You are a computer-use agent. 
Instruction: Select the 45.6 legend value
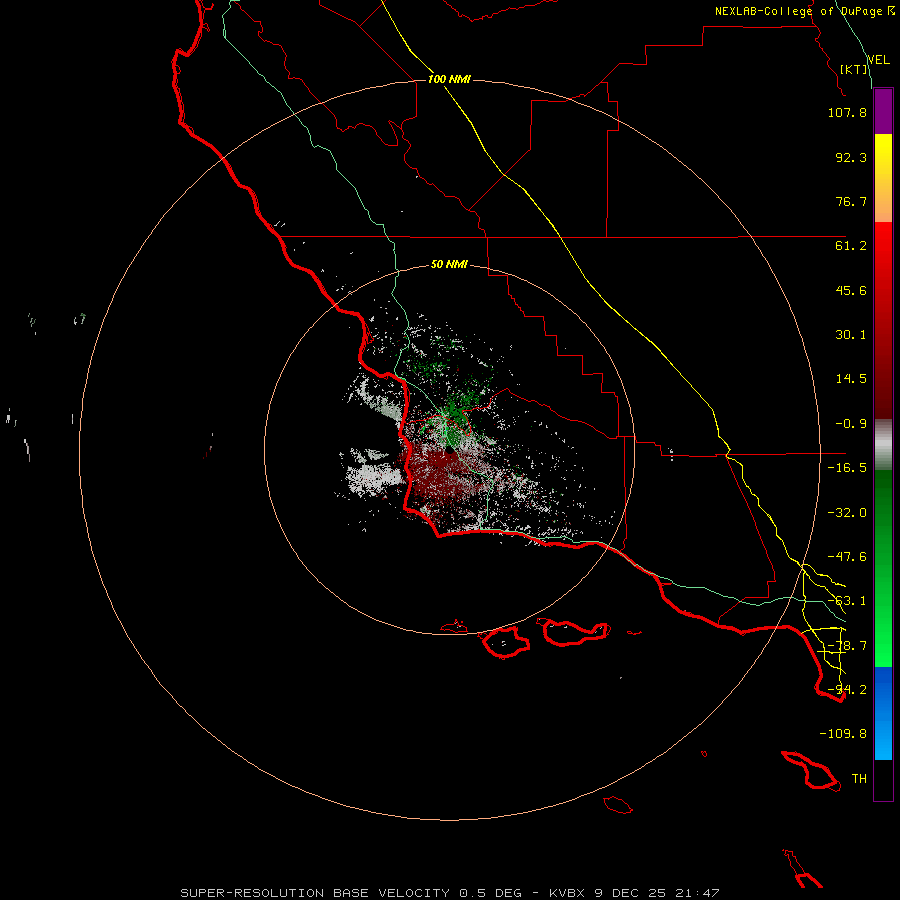pos(851,290)
